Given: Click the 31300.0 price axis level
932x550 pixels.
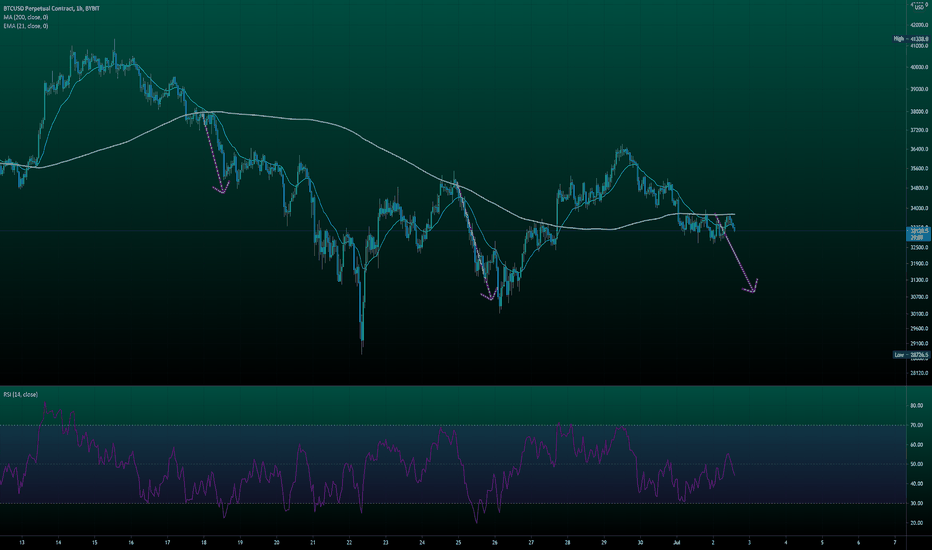Looking at the screenshot, I should [x=919, y=279].
